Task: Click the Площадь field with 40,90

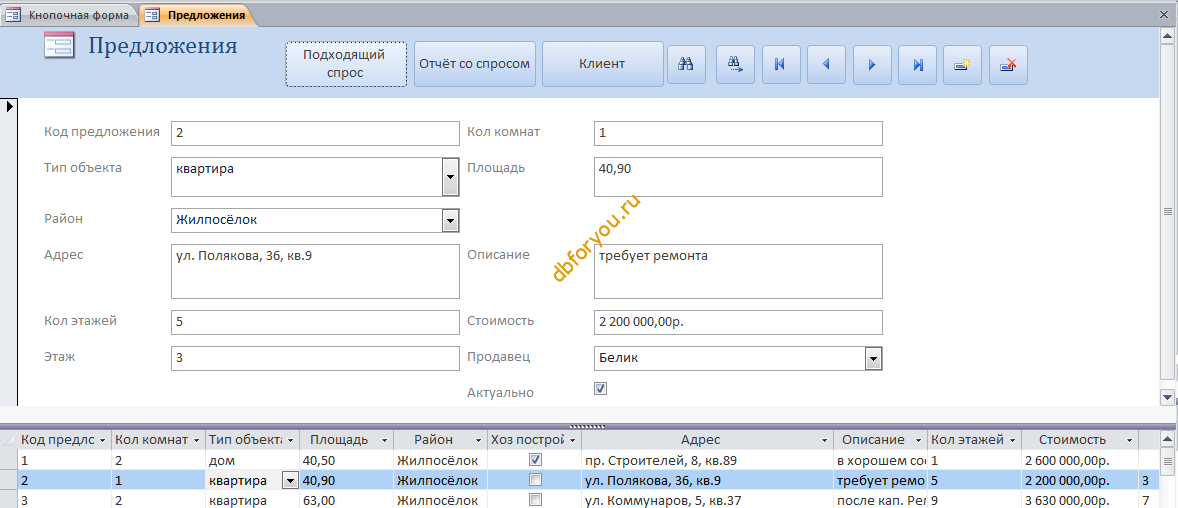Action: [x=738, y=177]
